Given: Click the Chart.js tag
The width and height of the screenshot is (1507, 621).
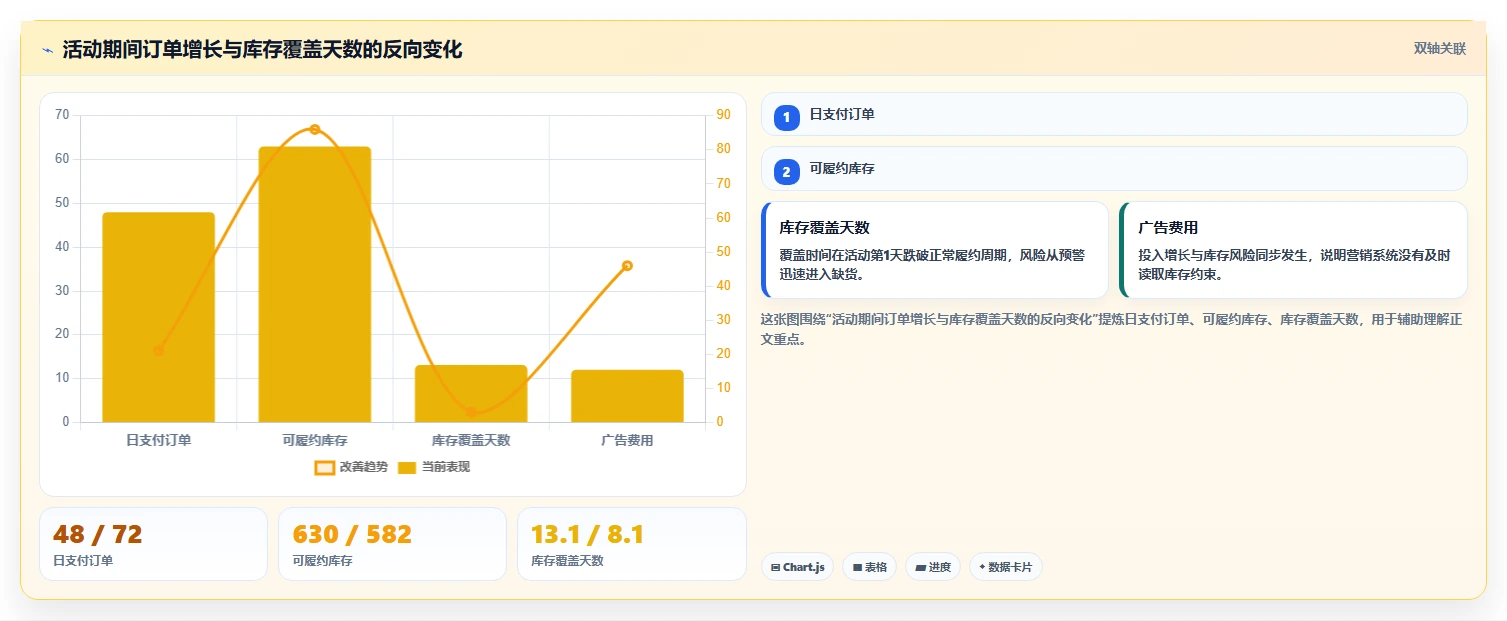Looking at the screenshot, I should [797, 567].
